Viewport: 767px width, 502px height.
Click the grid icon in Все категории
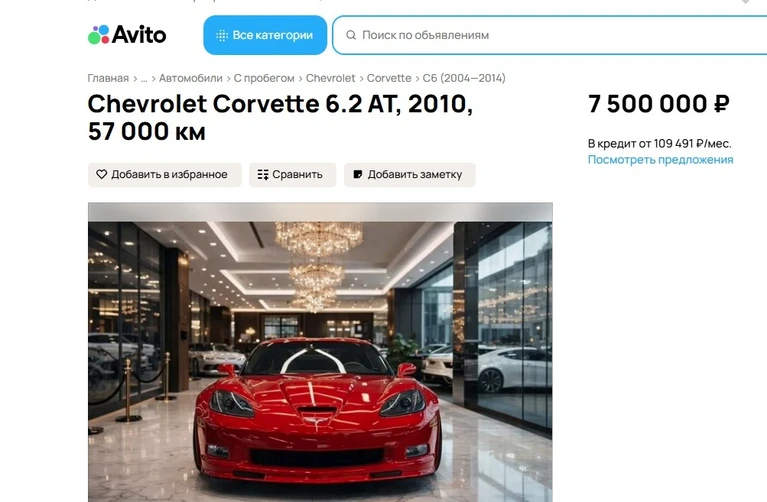pyautogui.click(x=222, y=35)
